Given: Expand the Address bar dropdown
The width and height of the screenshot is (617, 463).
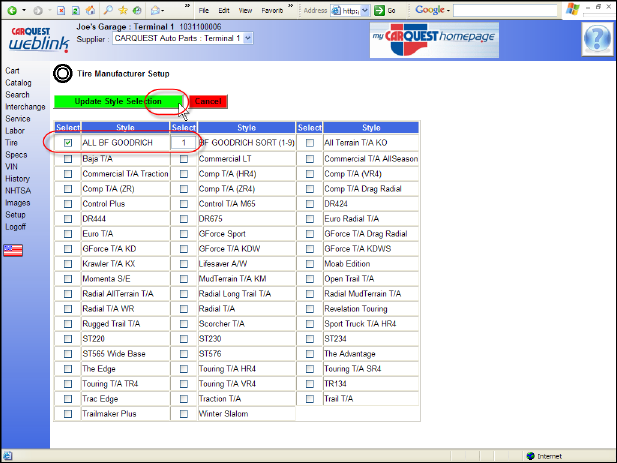Looking at the screenshot, I should point(365,11).
